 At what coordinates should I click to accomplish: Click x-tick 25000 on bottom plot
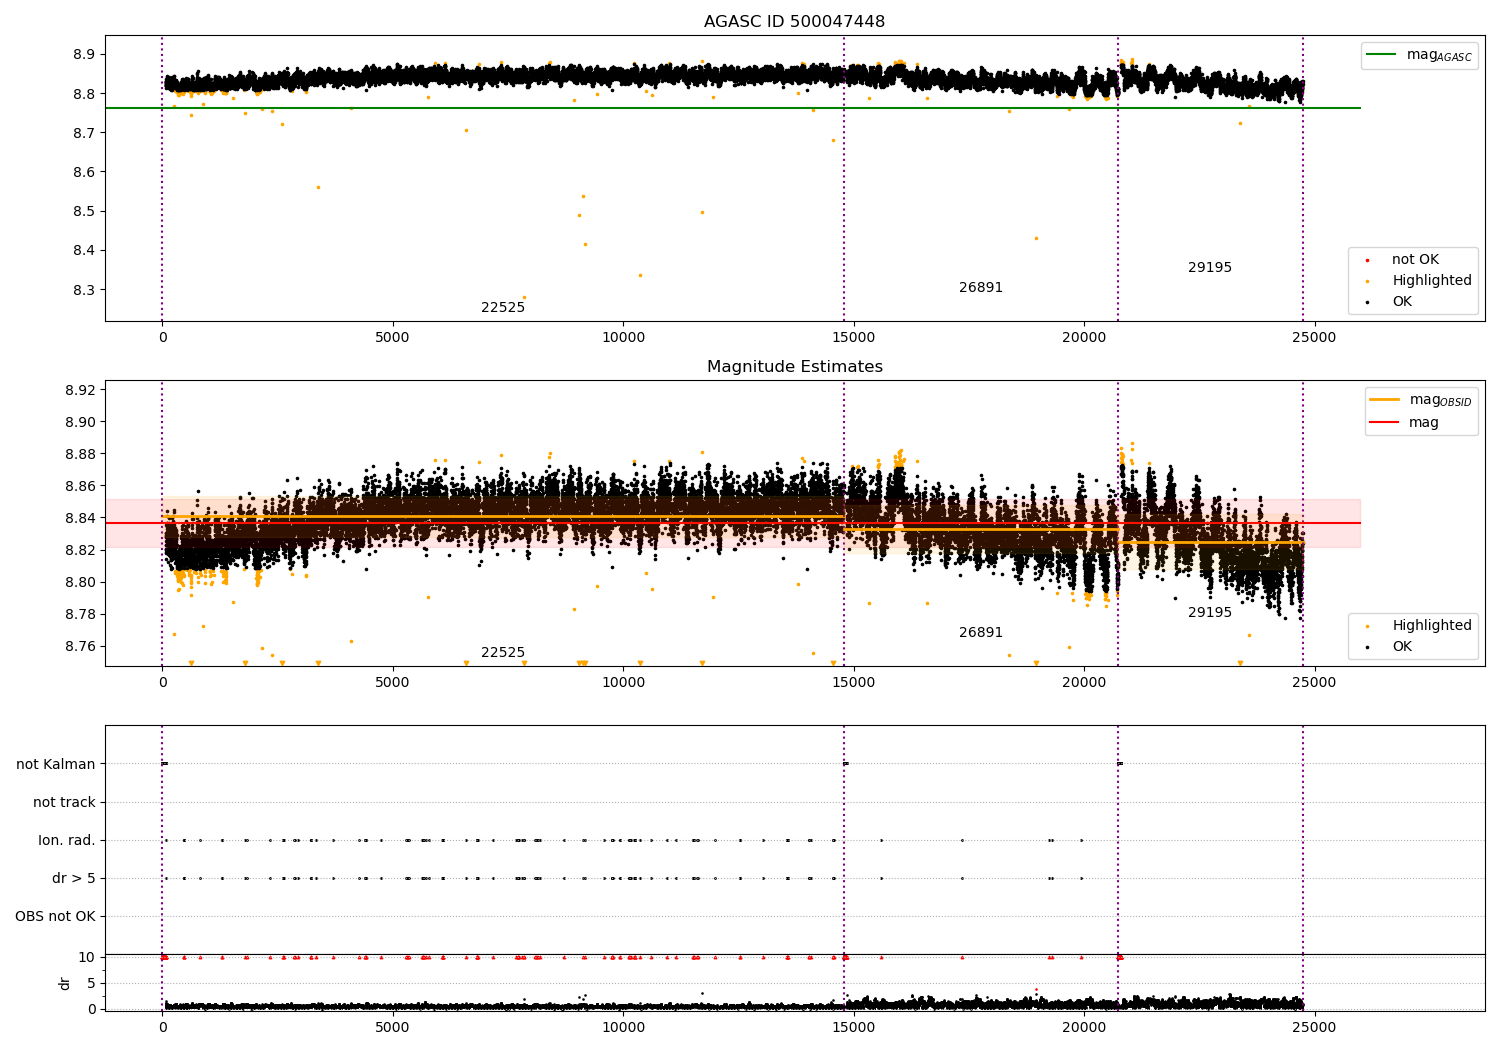1314,1027
